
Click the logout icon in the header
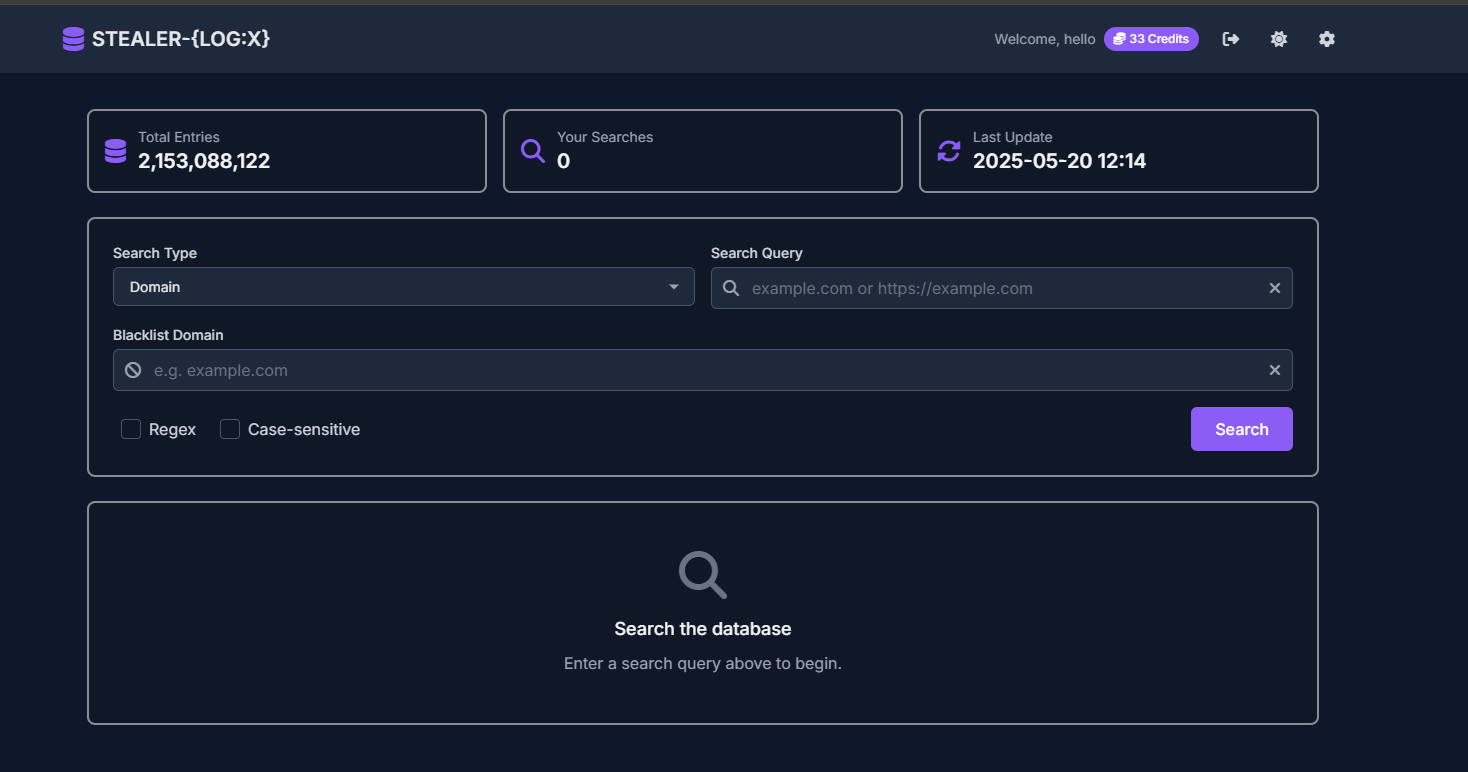click(x=1231, y=39)
